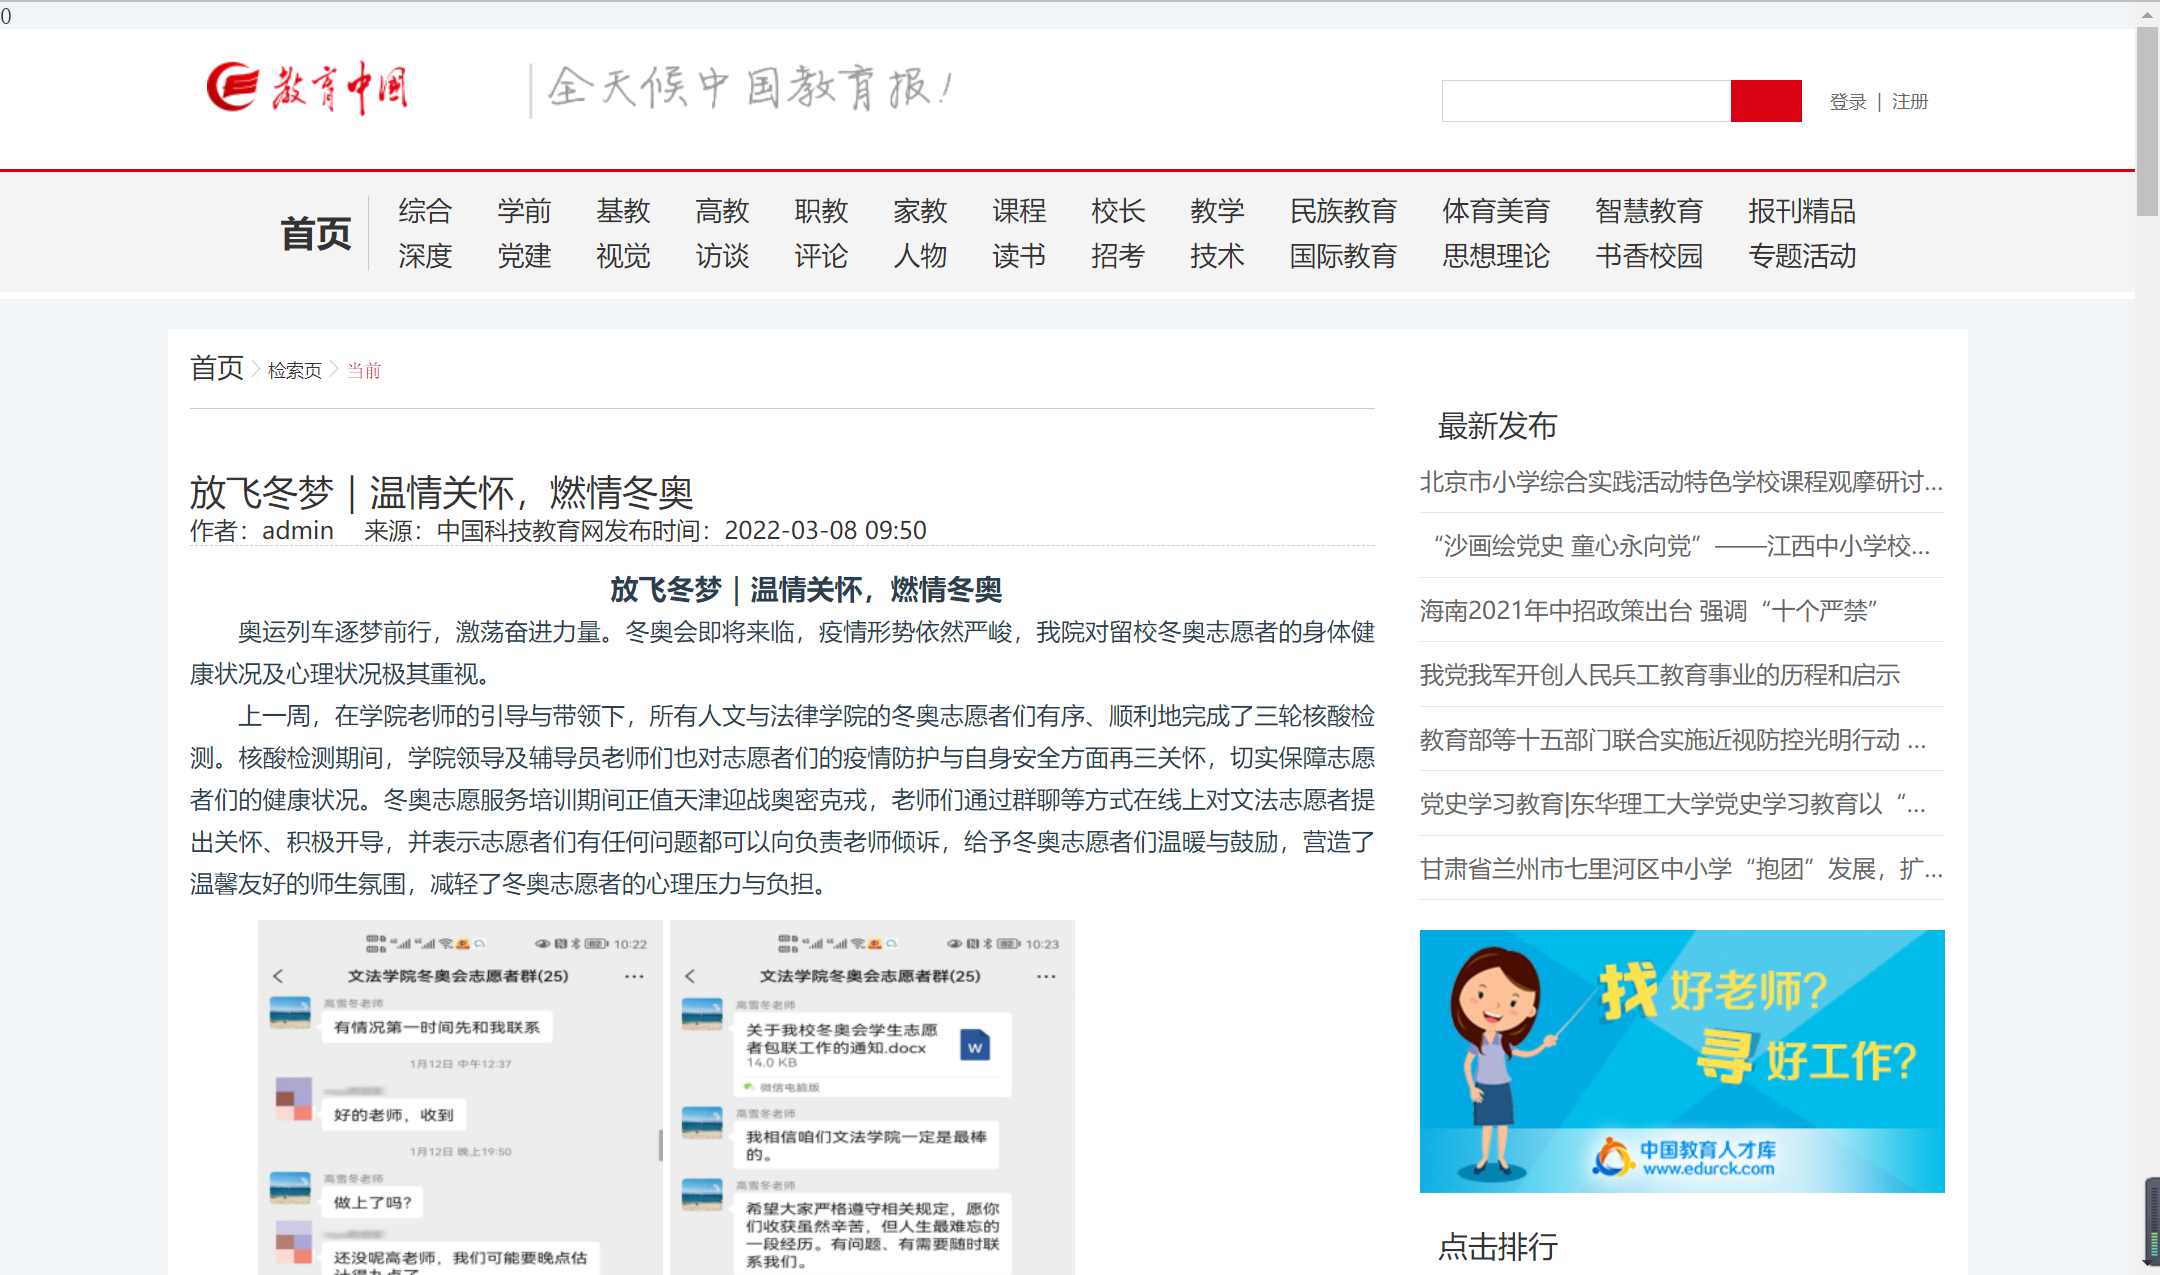Click the left WeChat chat screenshot image
The width and height of the screenshot is (2160, 1275).
(x=460, y=1097)
